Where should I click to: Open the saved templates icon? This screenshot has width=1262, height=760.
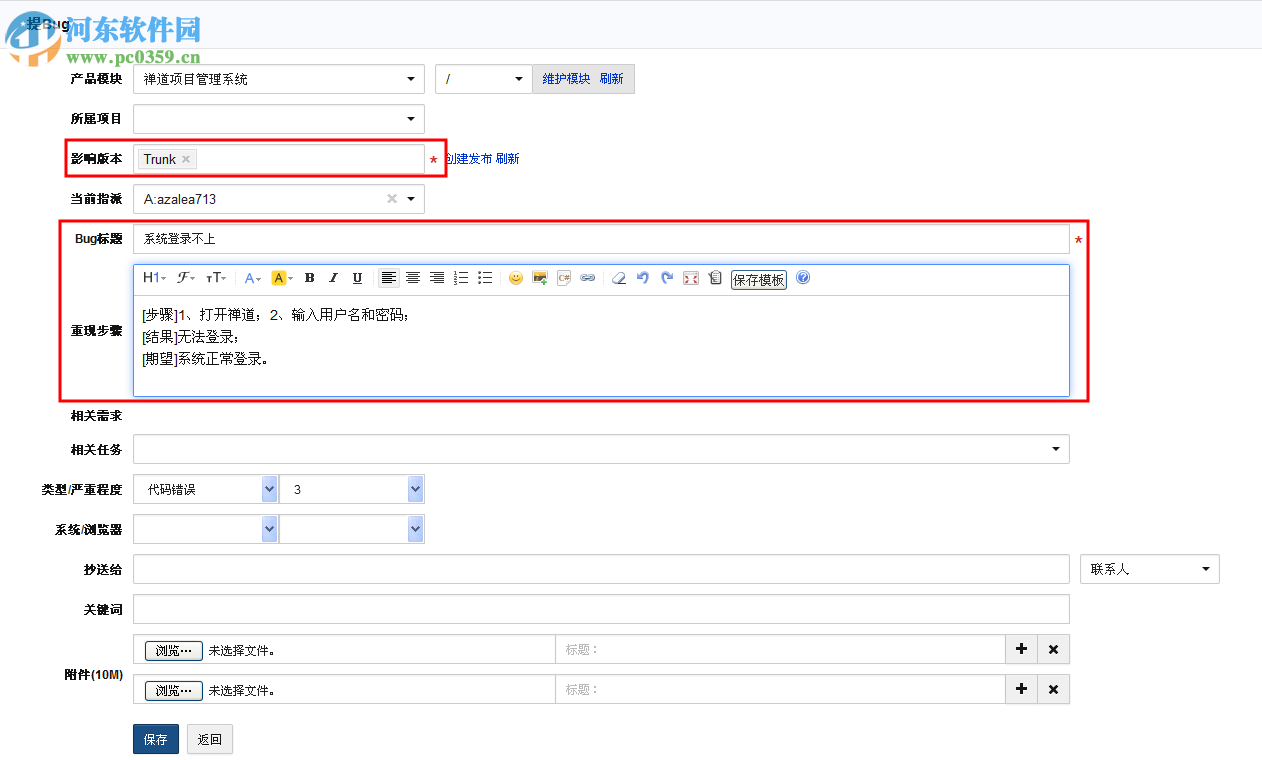(715, 278)
